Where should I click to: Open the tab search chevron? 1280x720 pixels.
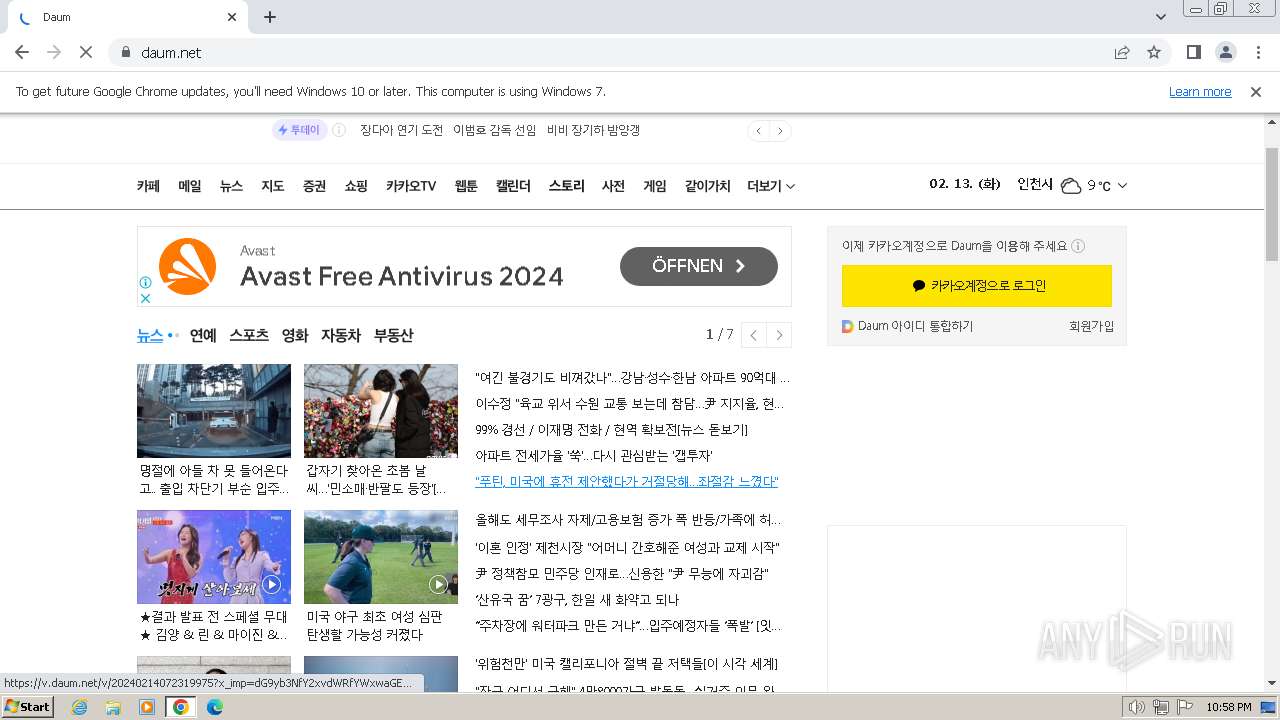(1161, 17)
